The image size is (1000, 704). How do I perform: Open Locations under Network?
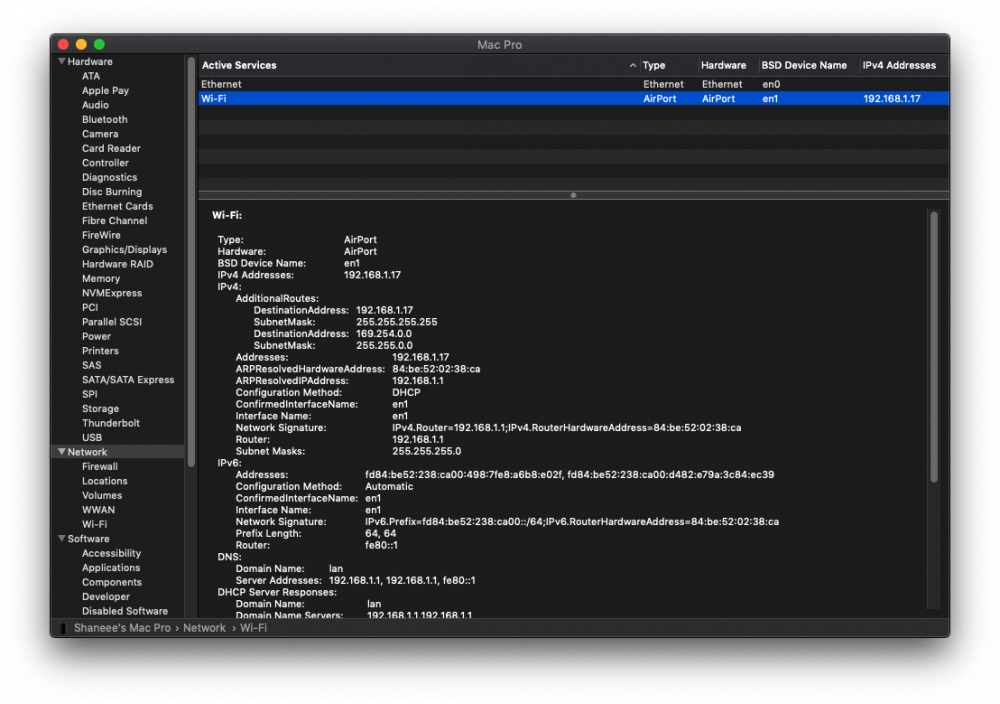click(105, 481)
